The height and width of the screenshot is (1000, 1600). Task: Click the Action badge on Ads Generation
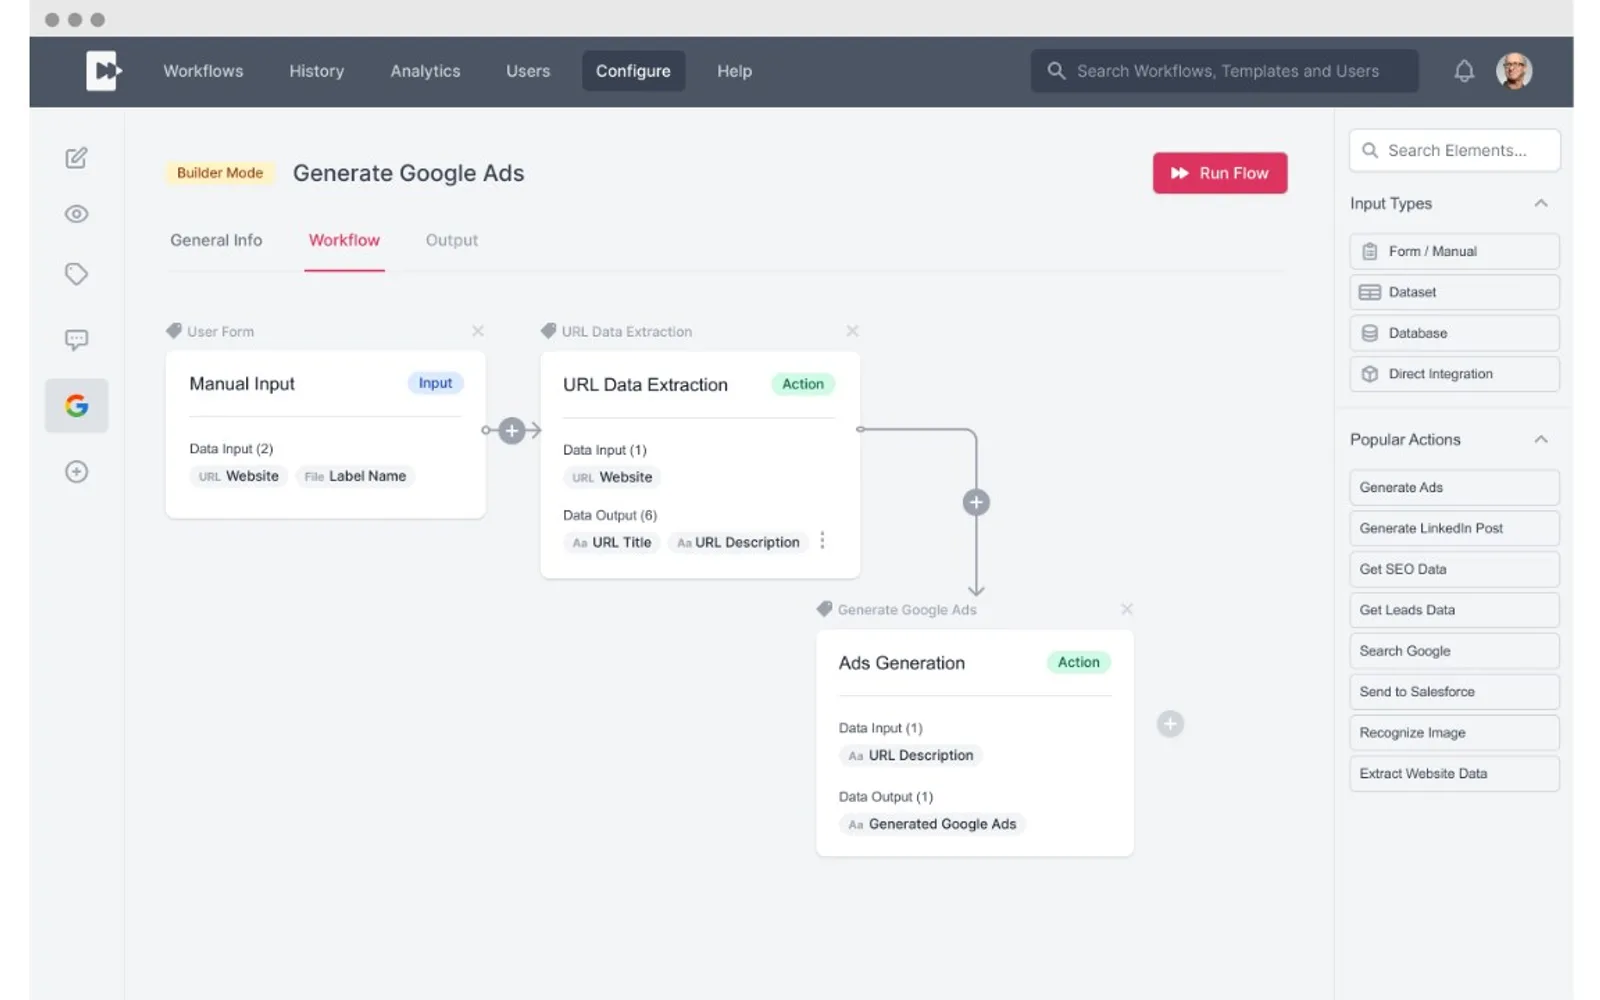(x=1078, y=662)
